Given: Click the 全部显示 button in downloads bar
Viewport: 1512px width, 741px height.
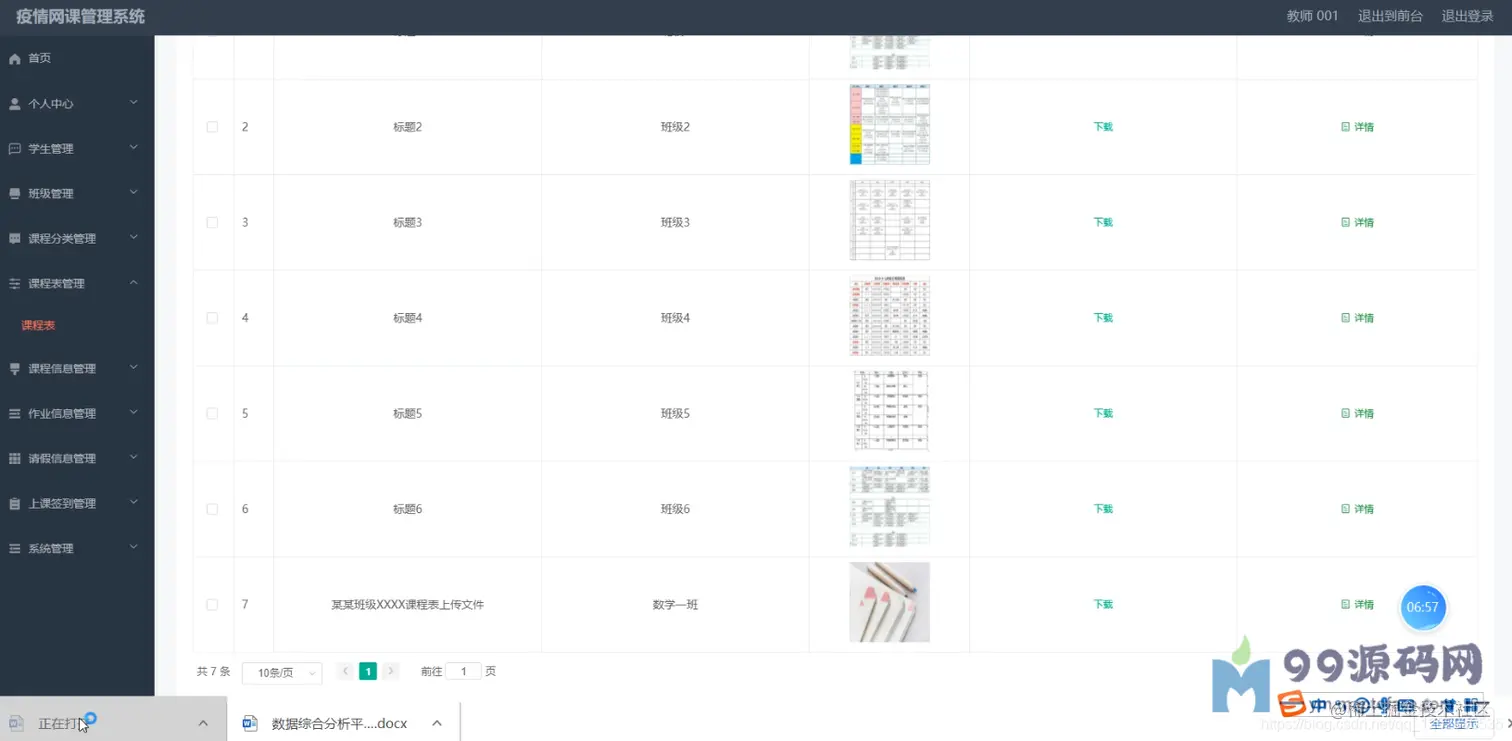Looking at the screenshot, I should click(x=1453, y=723).
